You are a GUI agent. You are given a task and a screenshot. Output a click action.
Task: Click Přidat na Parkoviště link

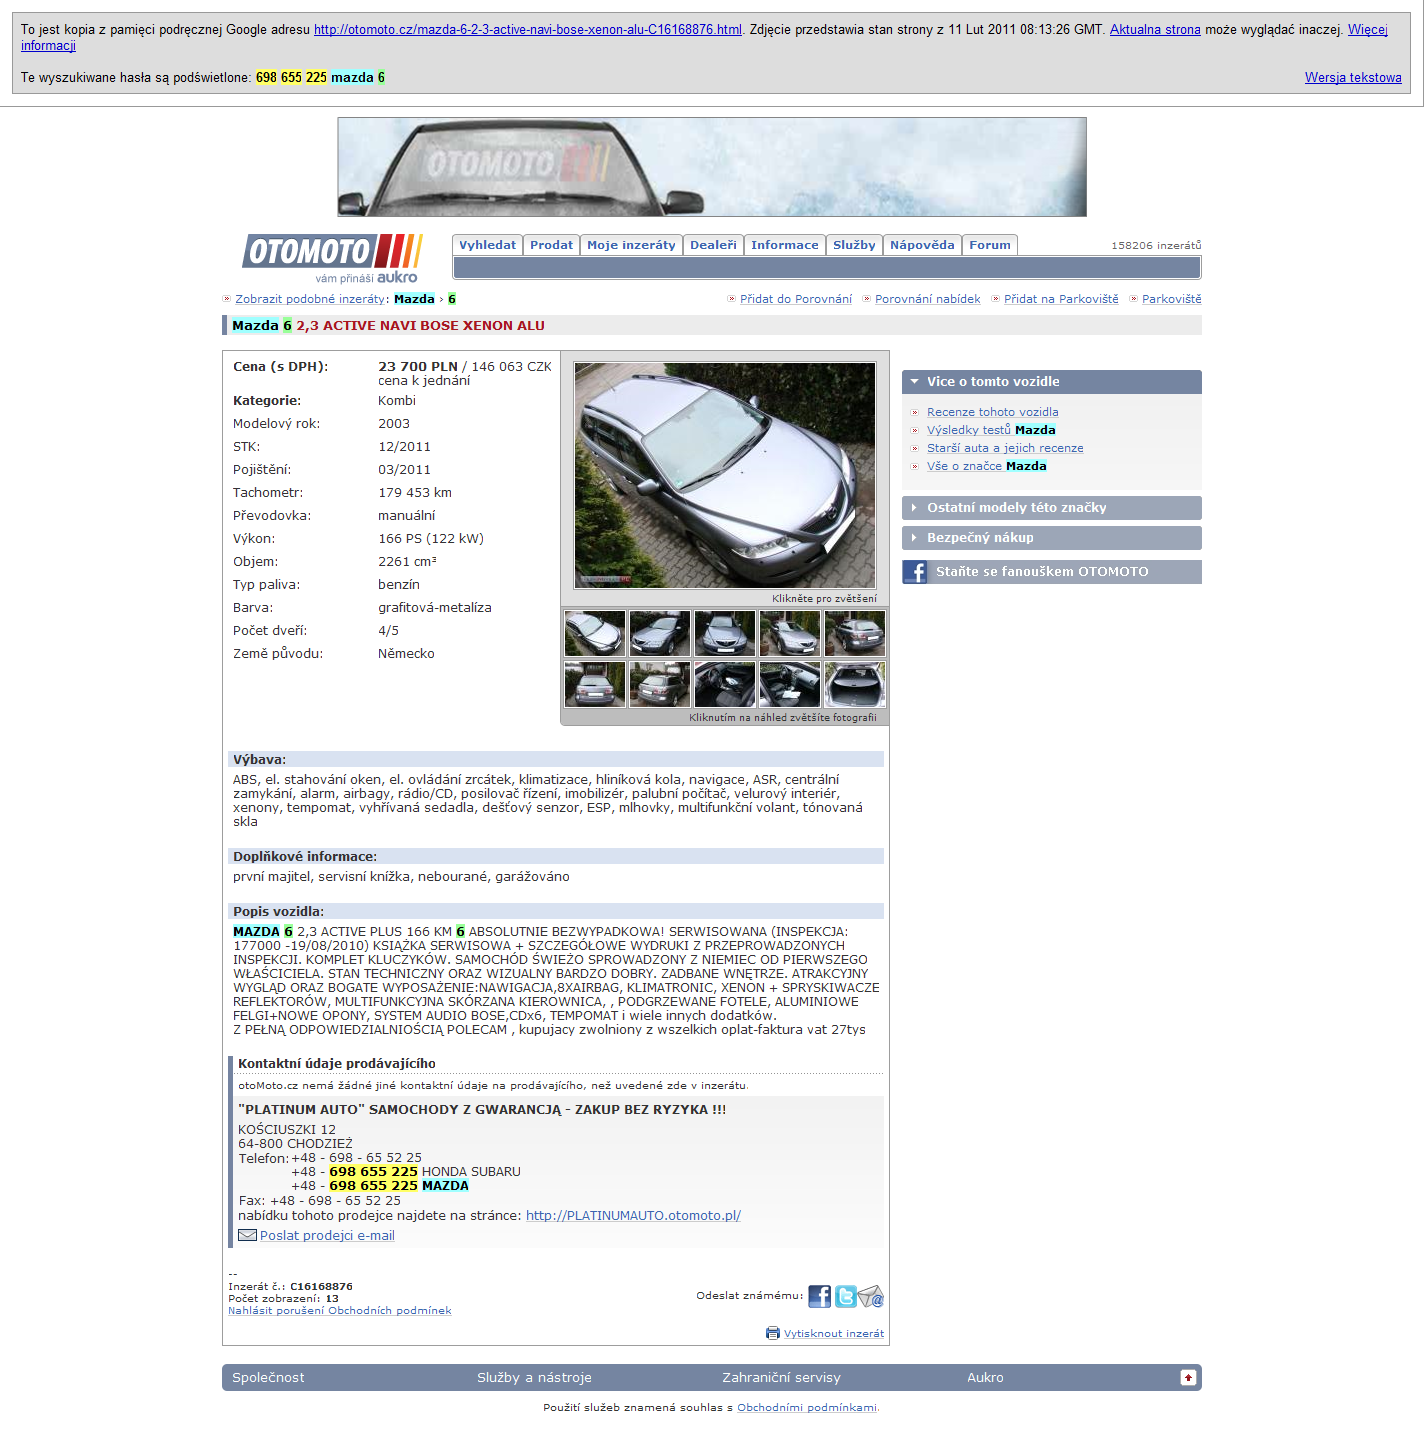click(1061, 299)
